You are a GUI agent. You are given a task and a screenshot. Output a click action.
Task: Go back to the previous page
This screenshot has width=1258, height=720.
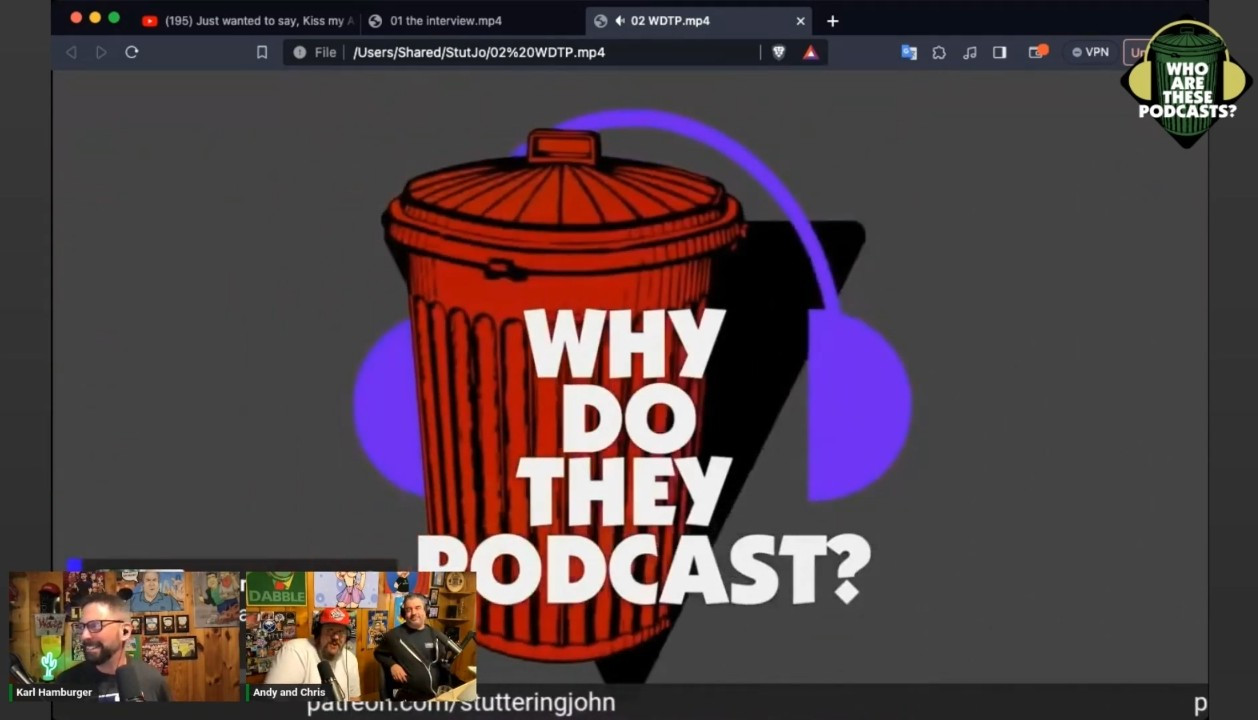[71, 52]
